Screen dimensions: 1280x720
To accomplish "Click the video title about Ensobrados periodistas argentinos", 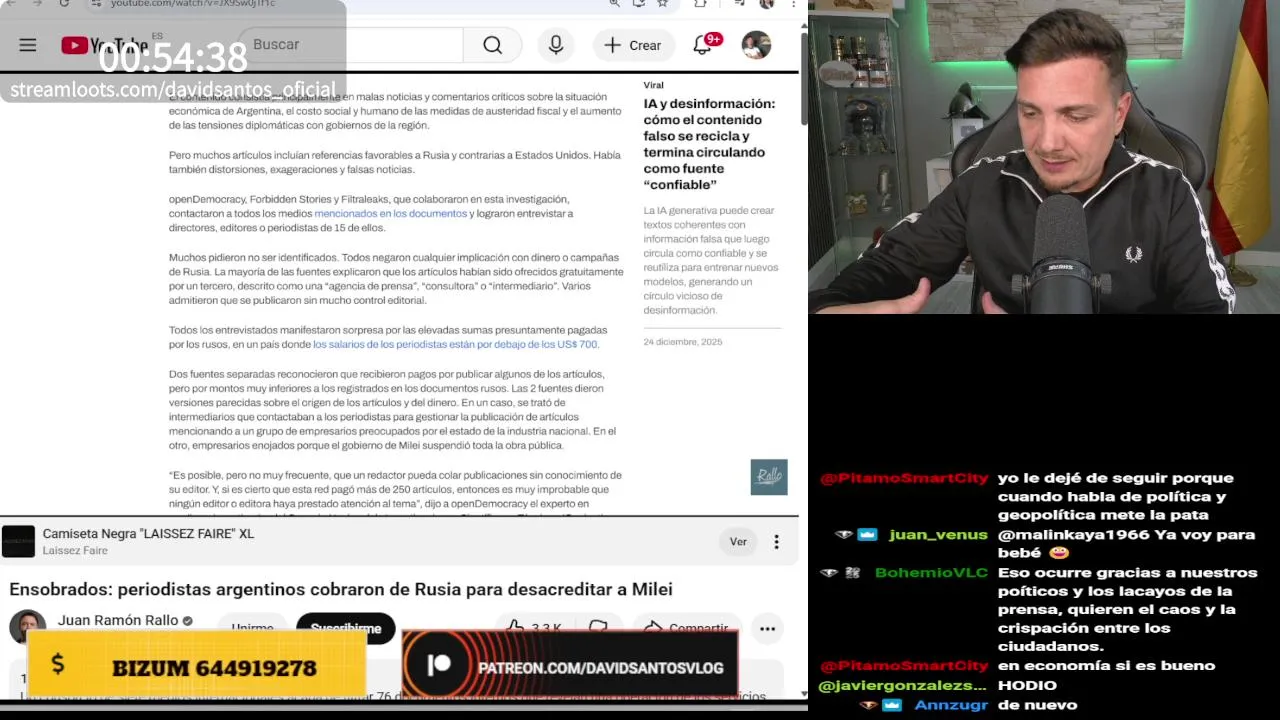I will pyautogui.click(x=341, y=589).
